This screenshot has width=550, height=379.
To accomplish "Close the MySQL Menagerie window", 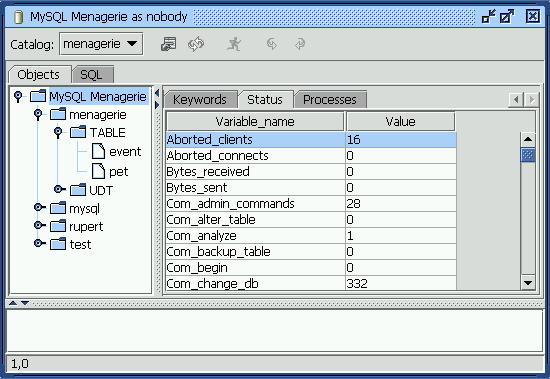I will click(533, 16).
